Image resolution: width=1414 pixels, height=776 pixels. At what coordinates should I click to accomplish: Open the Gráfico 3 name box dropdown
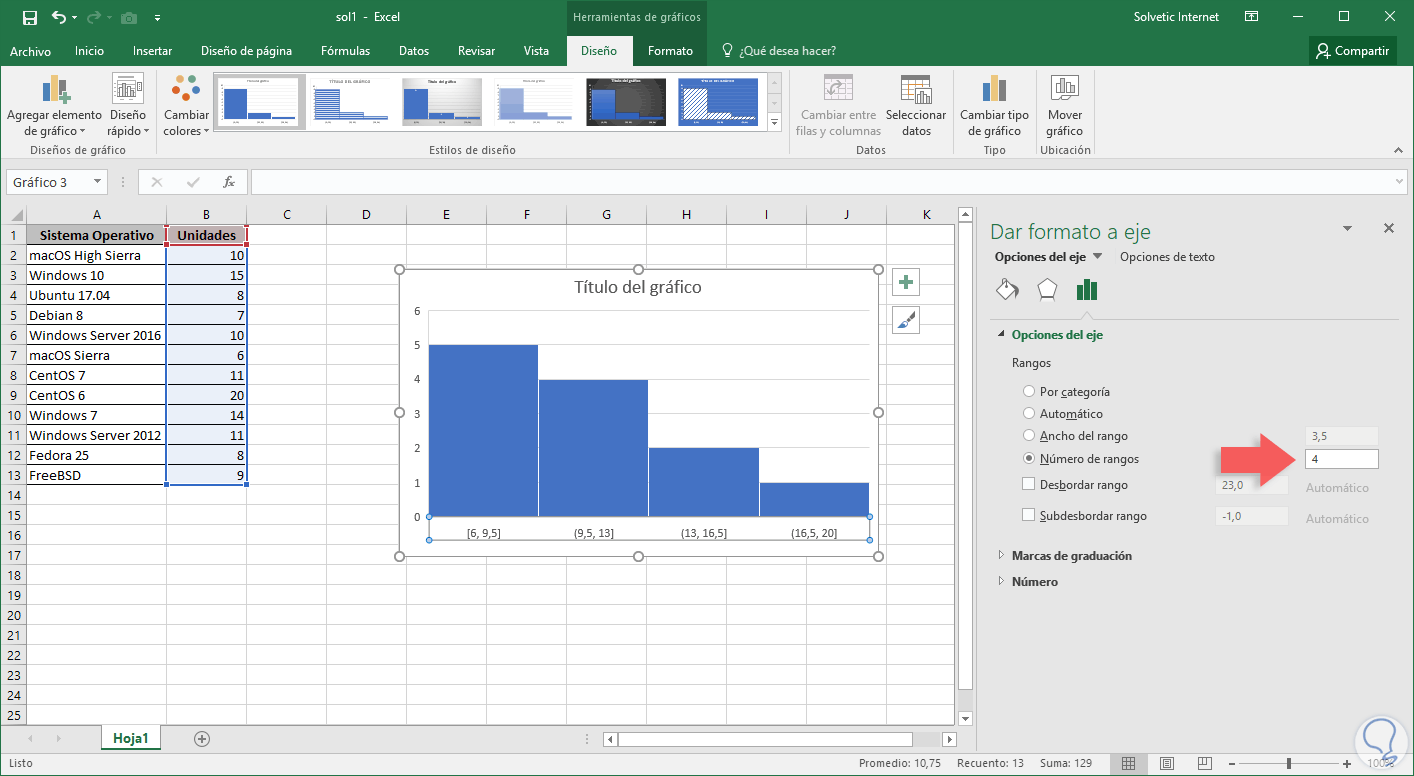point(97,182)
